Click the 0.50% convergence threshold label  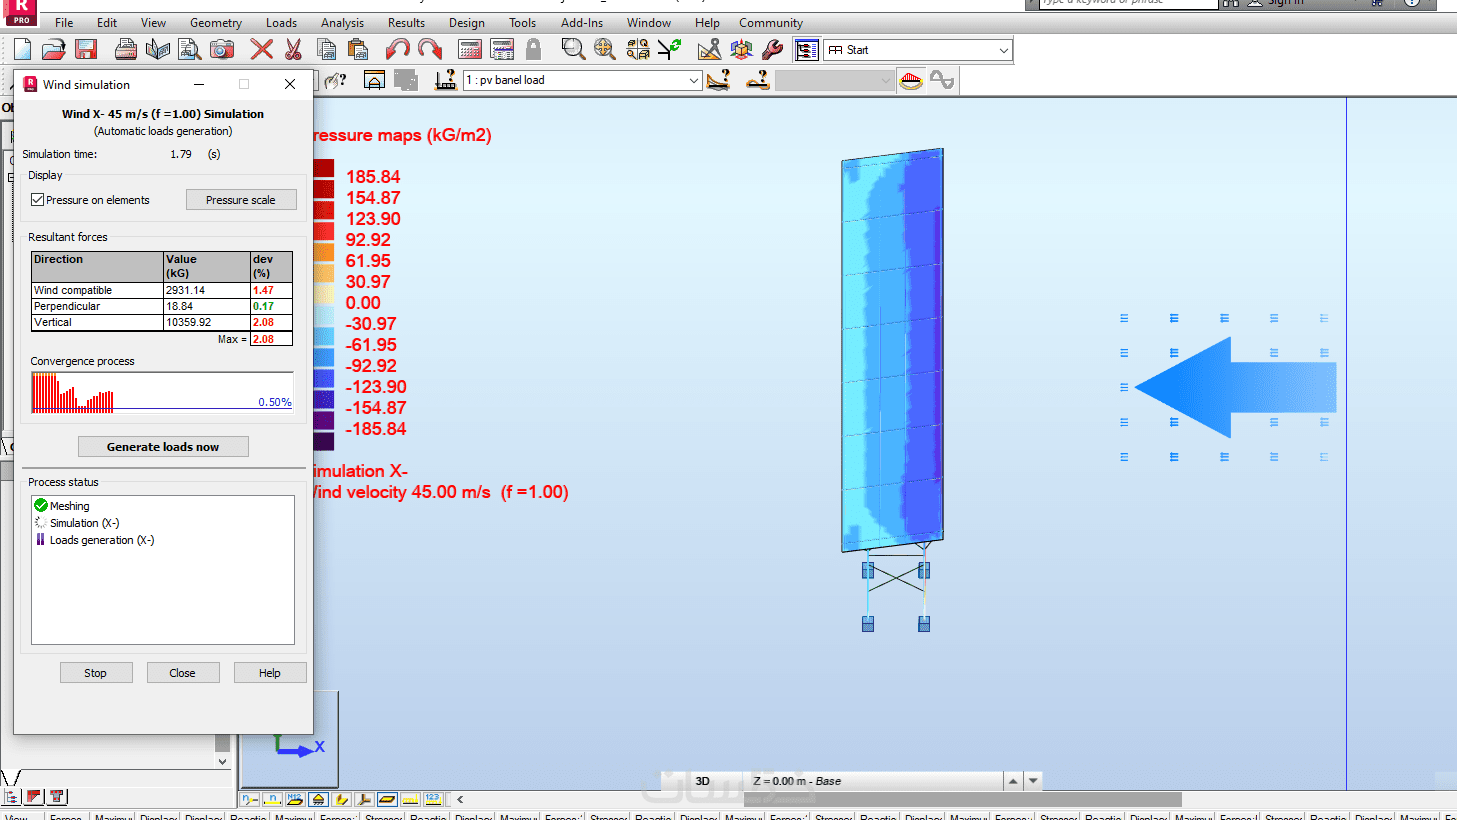(x=275, y=402)
